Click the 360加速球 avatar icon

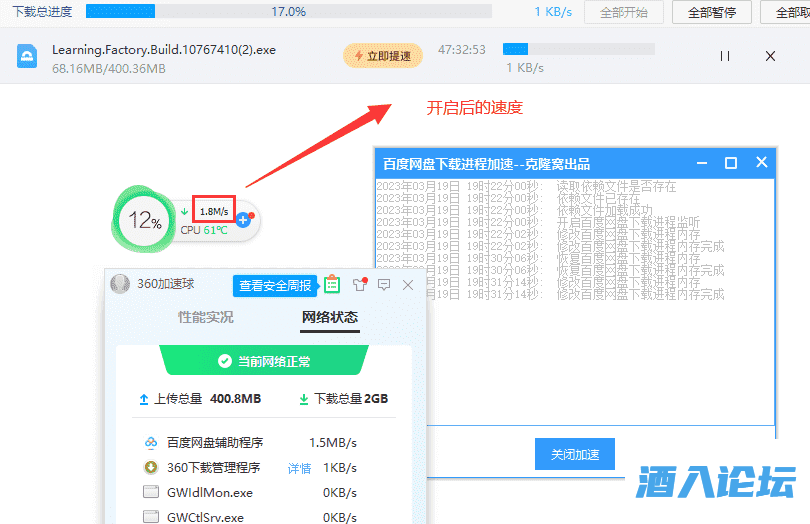coord(120,284)
